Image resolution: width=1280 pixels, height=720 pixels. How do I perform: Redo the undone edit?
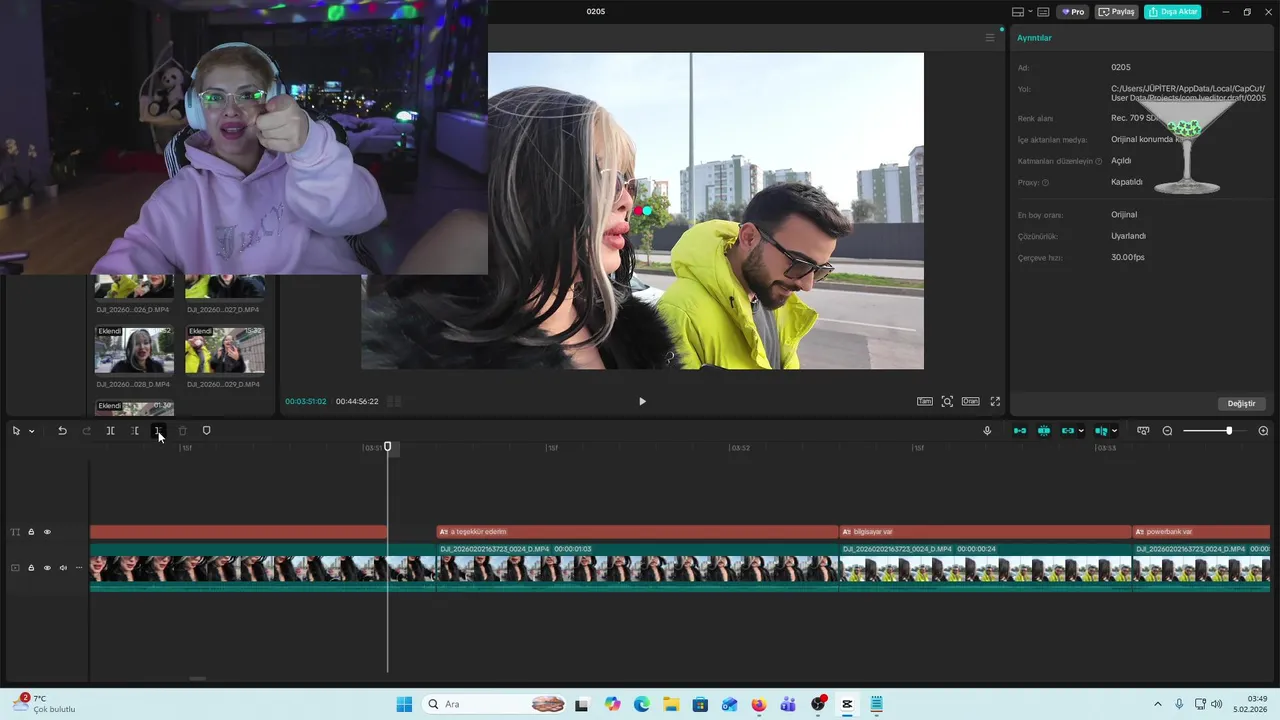coord(86,431)
